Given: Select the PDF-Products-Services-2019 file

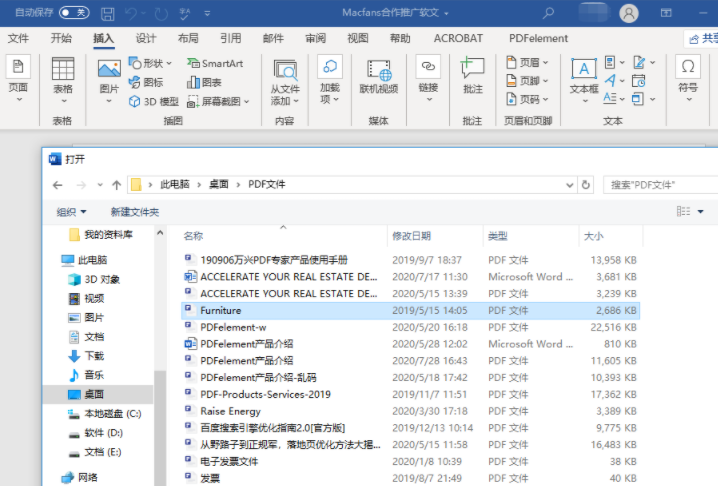Looking at the screenshot, I should pos(410,394).
